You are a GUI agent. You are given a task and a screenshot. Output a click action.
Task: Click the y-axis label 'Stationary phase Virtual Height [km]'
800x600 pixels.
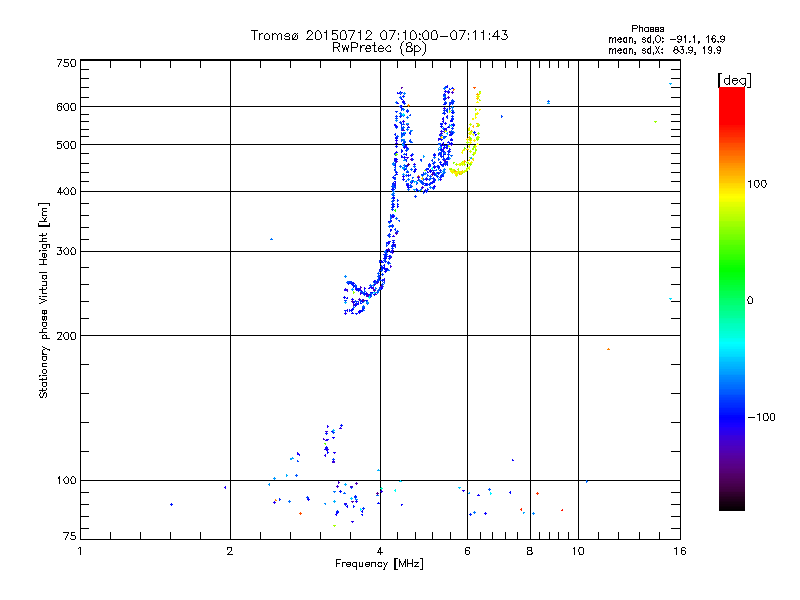pos(44,300)
